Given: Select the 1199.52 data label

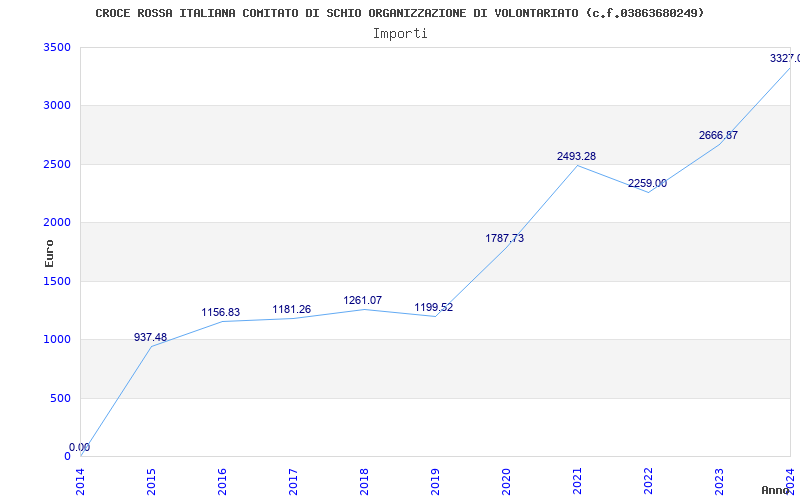Looking at the screenshot, I should (433, 308).
